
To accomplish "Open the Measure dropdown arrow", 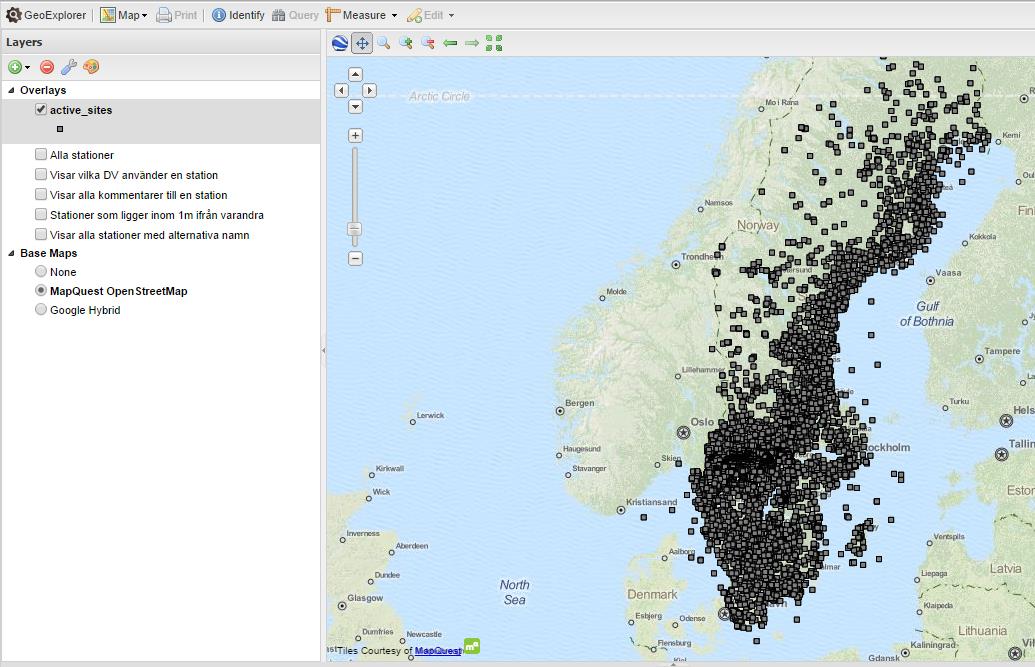I will point(395,15).
